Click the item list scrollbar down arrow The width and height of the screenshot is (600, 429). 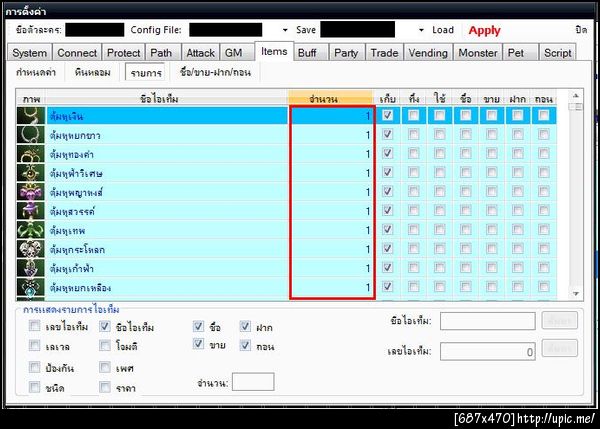[x=576, y=294]
